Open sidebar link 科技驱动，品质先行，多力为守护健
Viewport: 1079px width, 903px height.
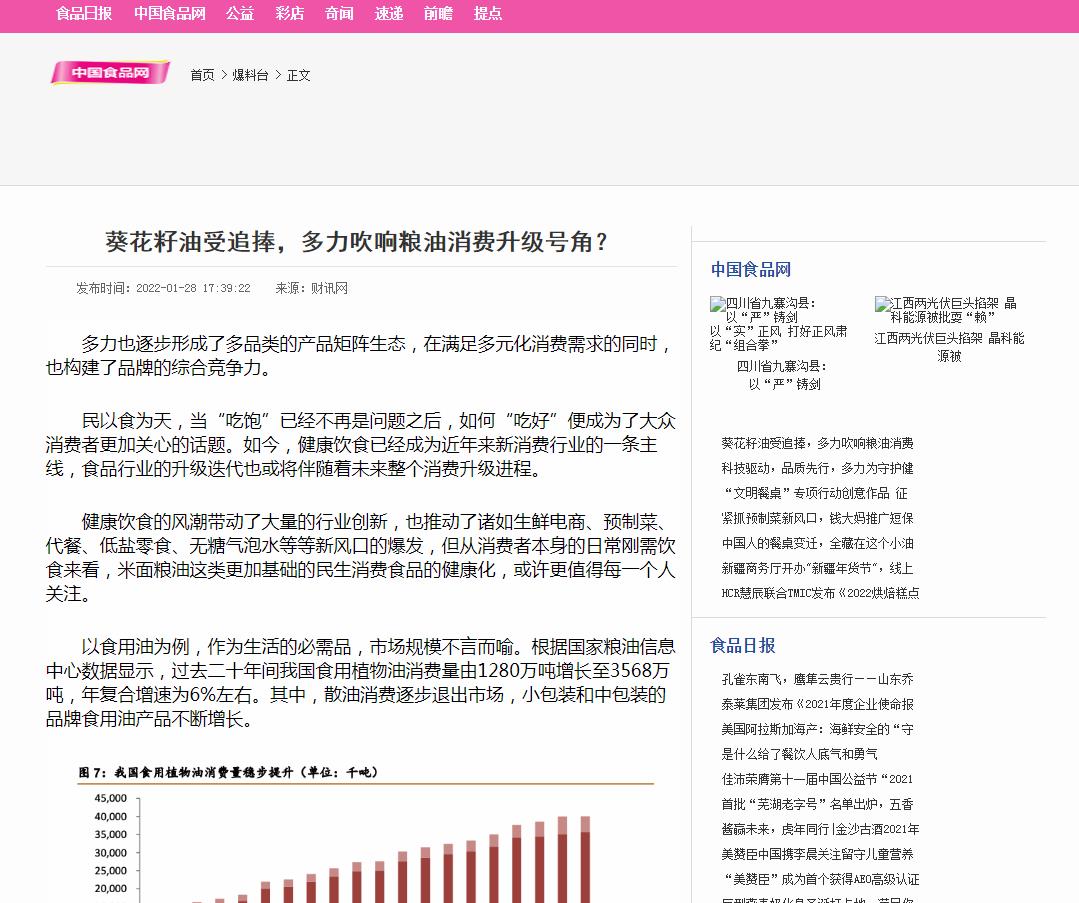coord(817,468)
